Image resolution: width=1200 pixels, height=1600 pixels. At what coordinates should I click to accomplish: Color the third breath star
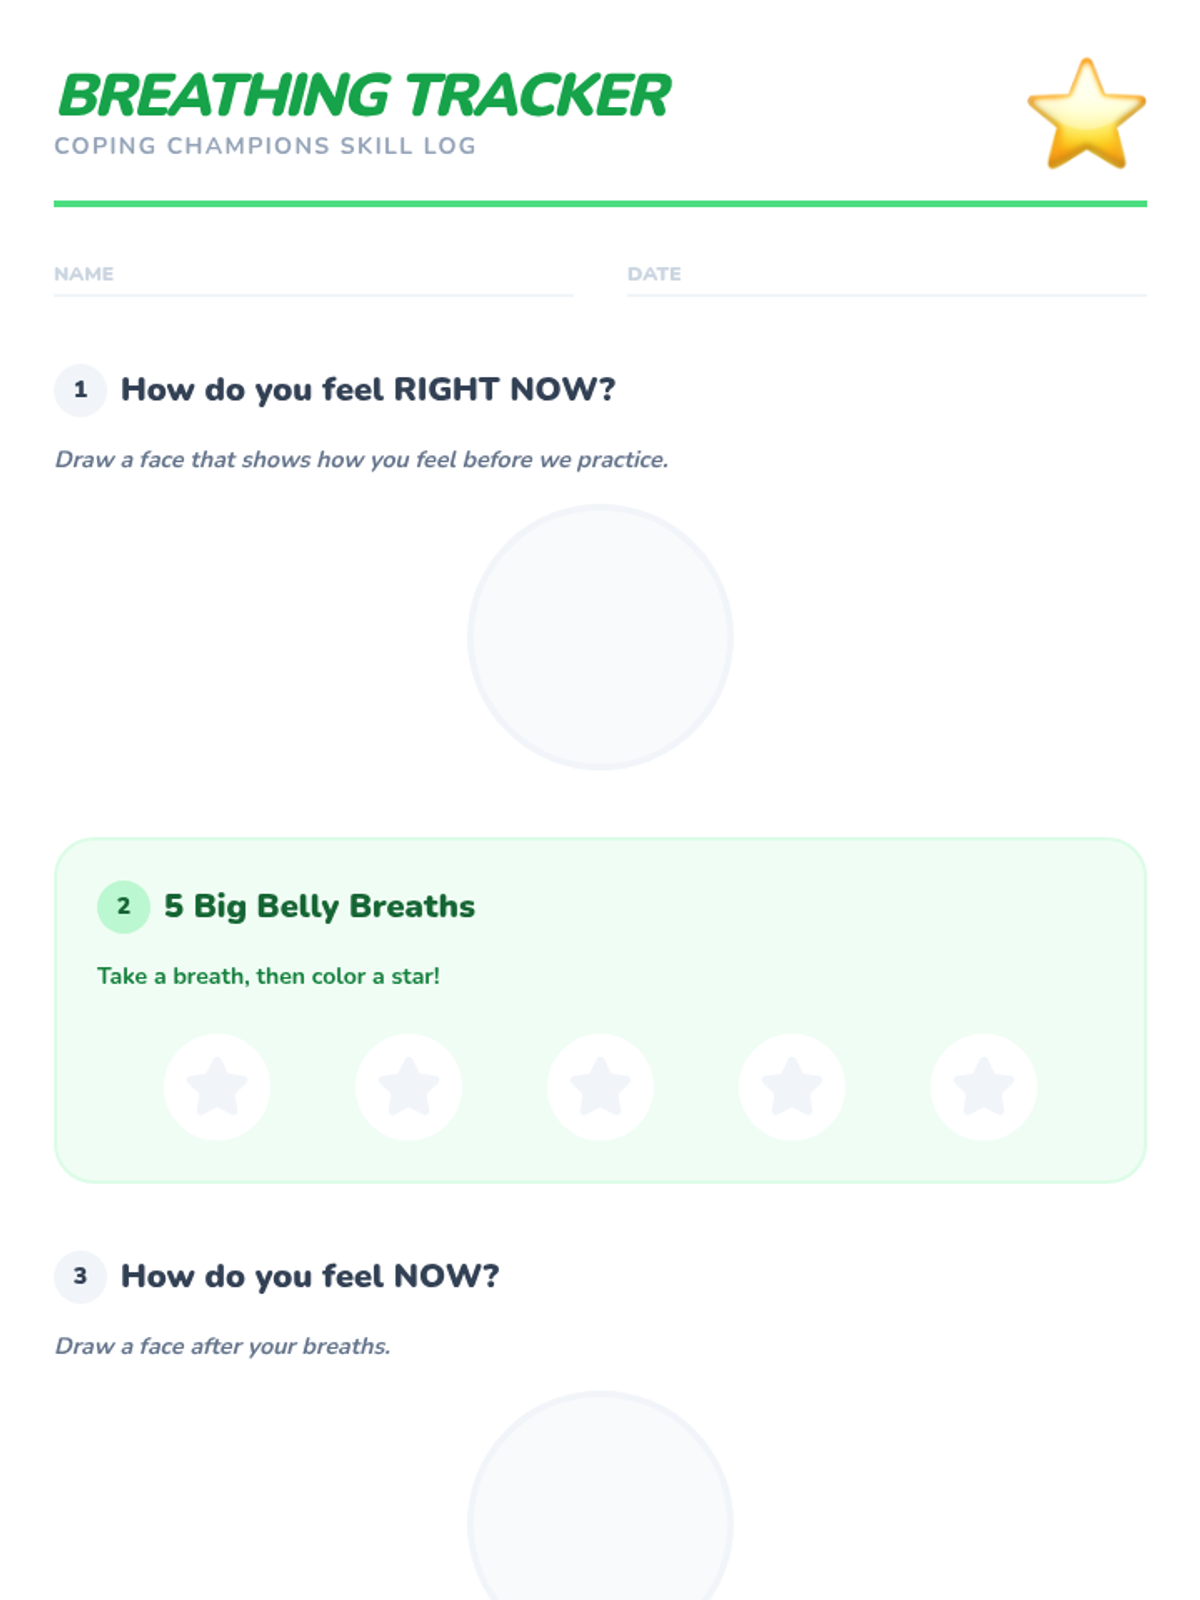(600, 1087)
